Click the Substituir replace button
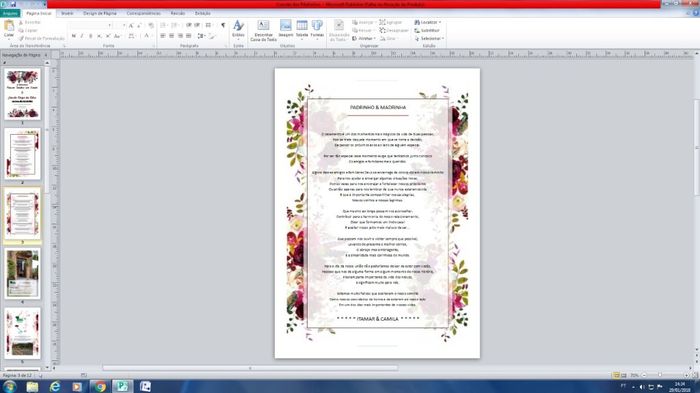Screen dimensions: 700x393 pyautogui.click(x=427, y=30)
